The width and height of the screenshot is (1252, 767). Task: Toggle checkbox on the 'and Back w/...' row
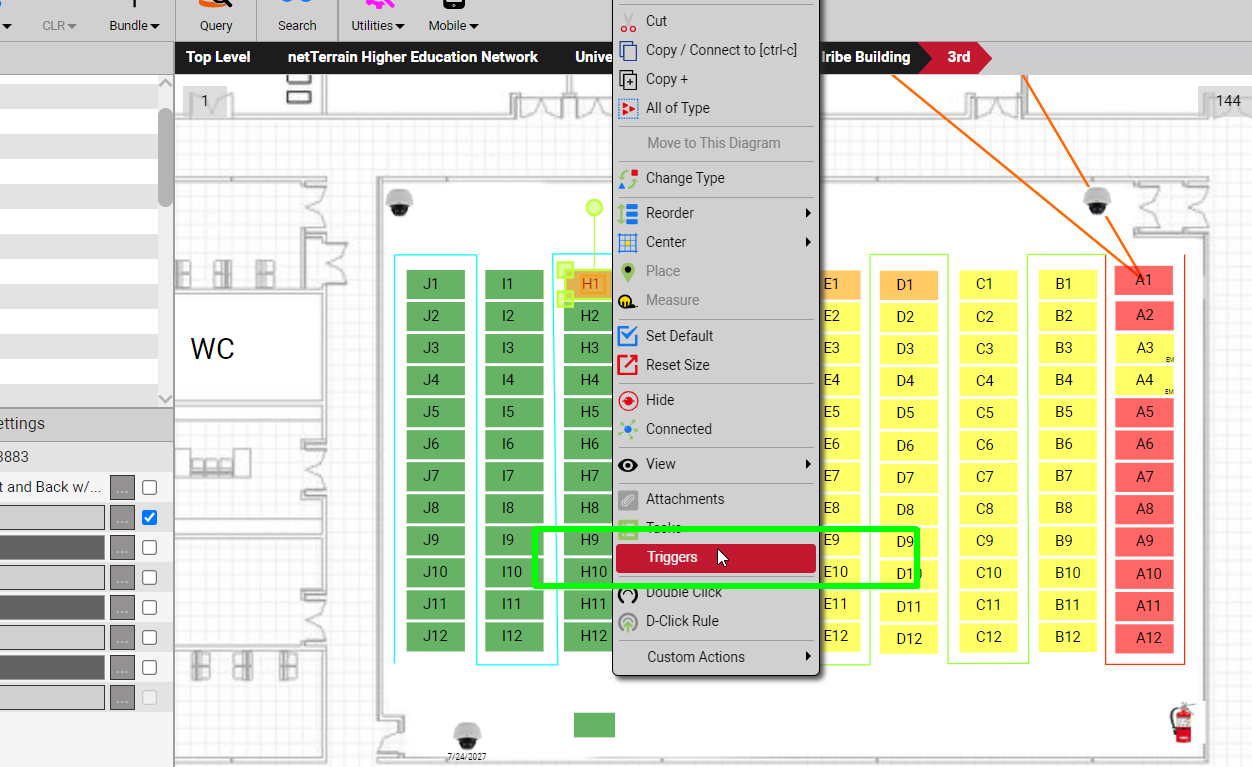click(x=149, y=488)
